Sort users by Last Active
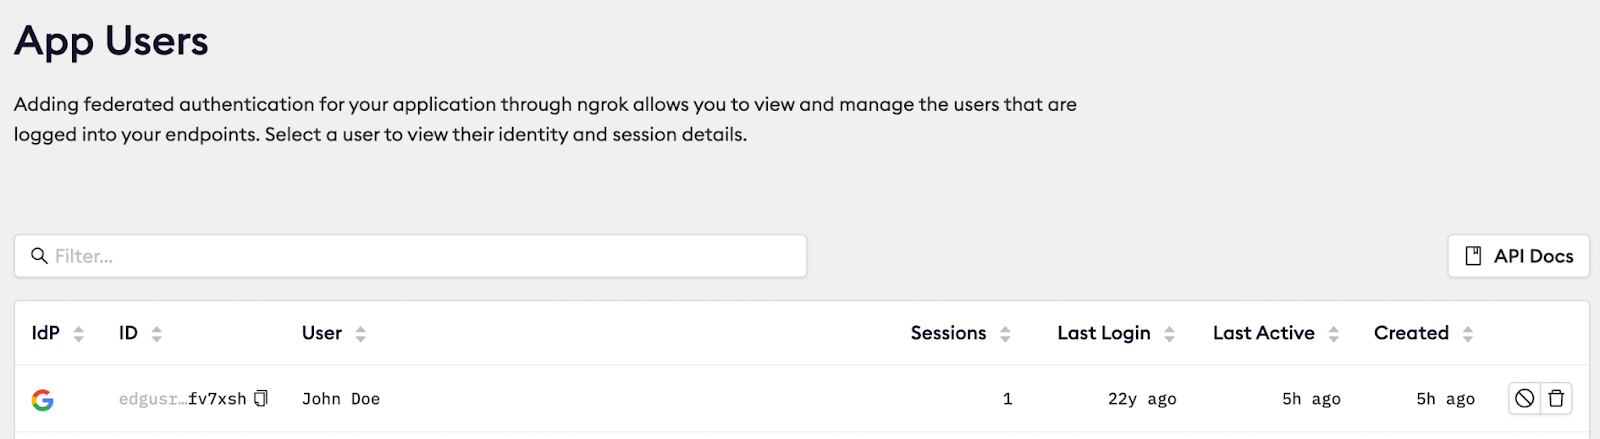 [x=1333, y=334]
